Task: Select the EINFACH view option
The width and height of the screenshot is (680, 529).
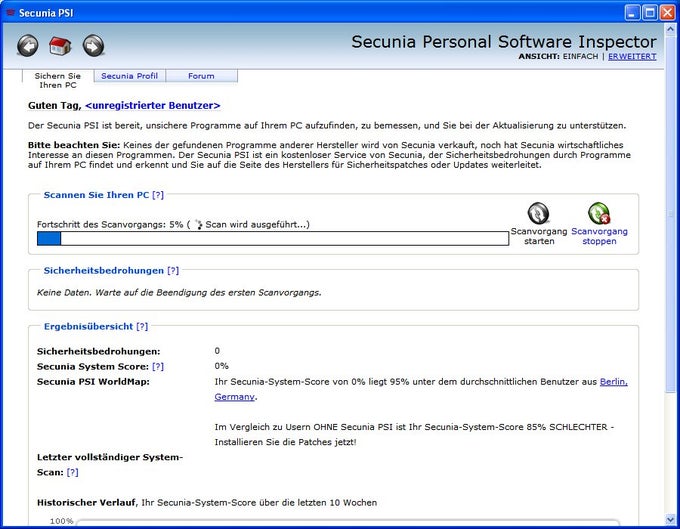Action: tap(580, 56)
